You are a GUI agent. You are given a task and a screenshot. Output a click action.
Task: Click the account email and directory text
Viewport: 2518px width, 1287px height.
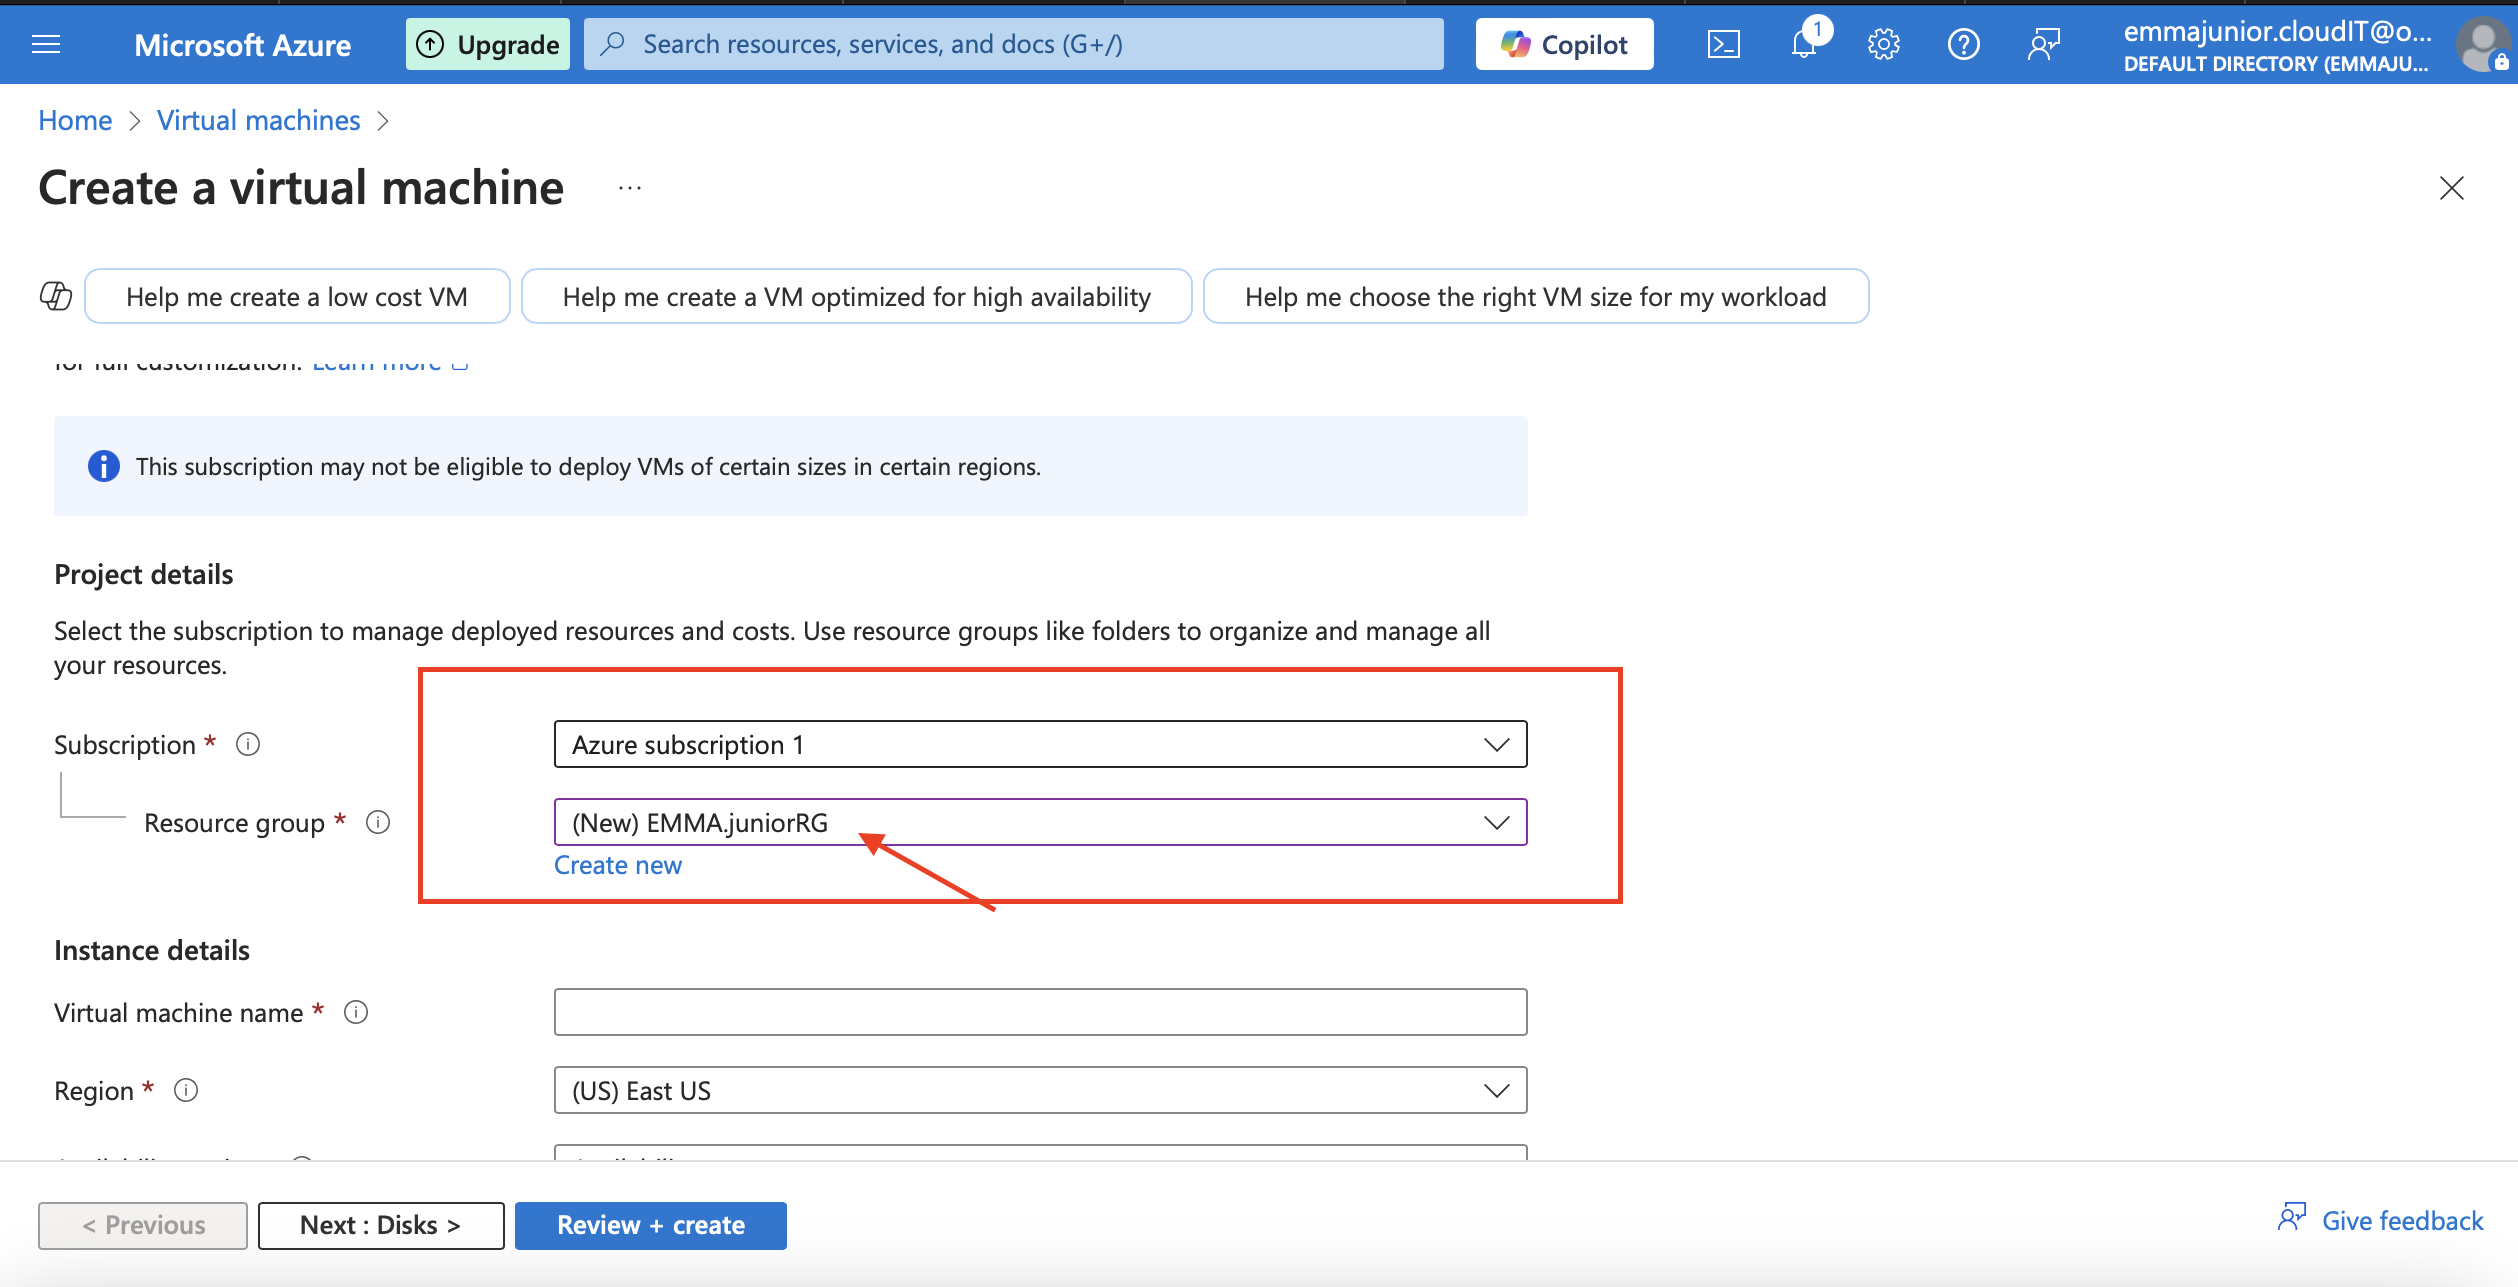point(2277,46)
